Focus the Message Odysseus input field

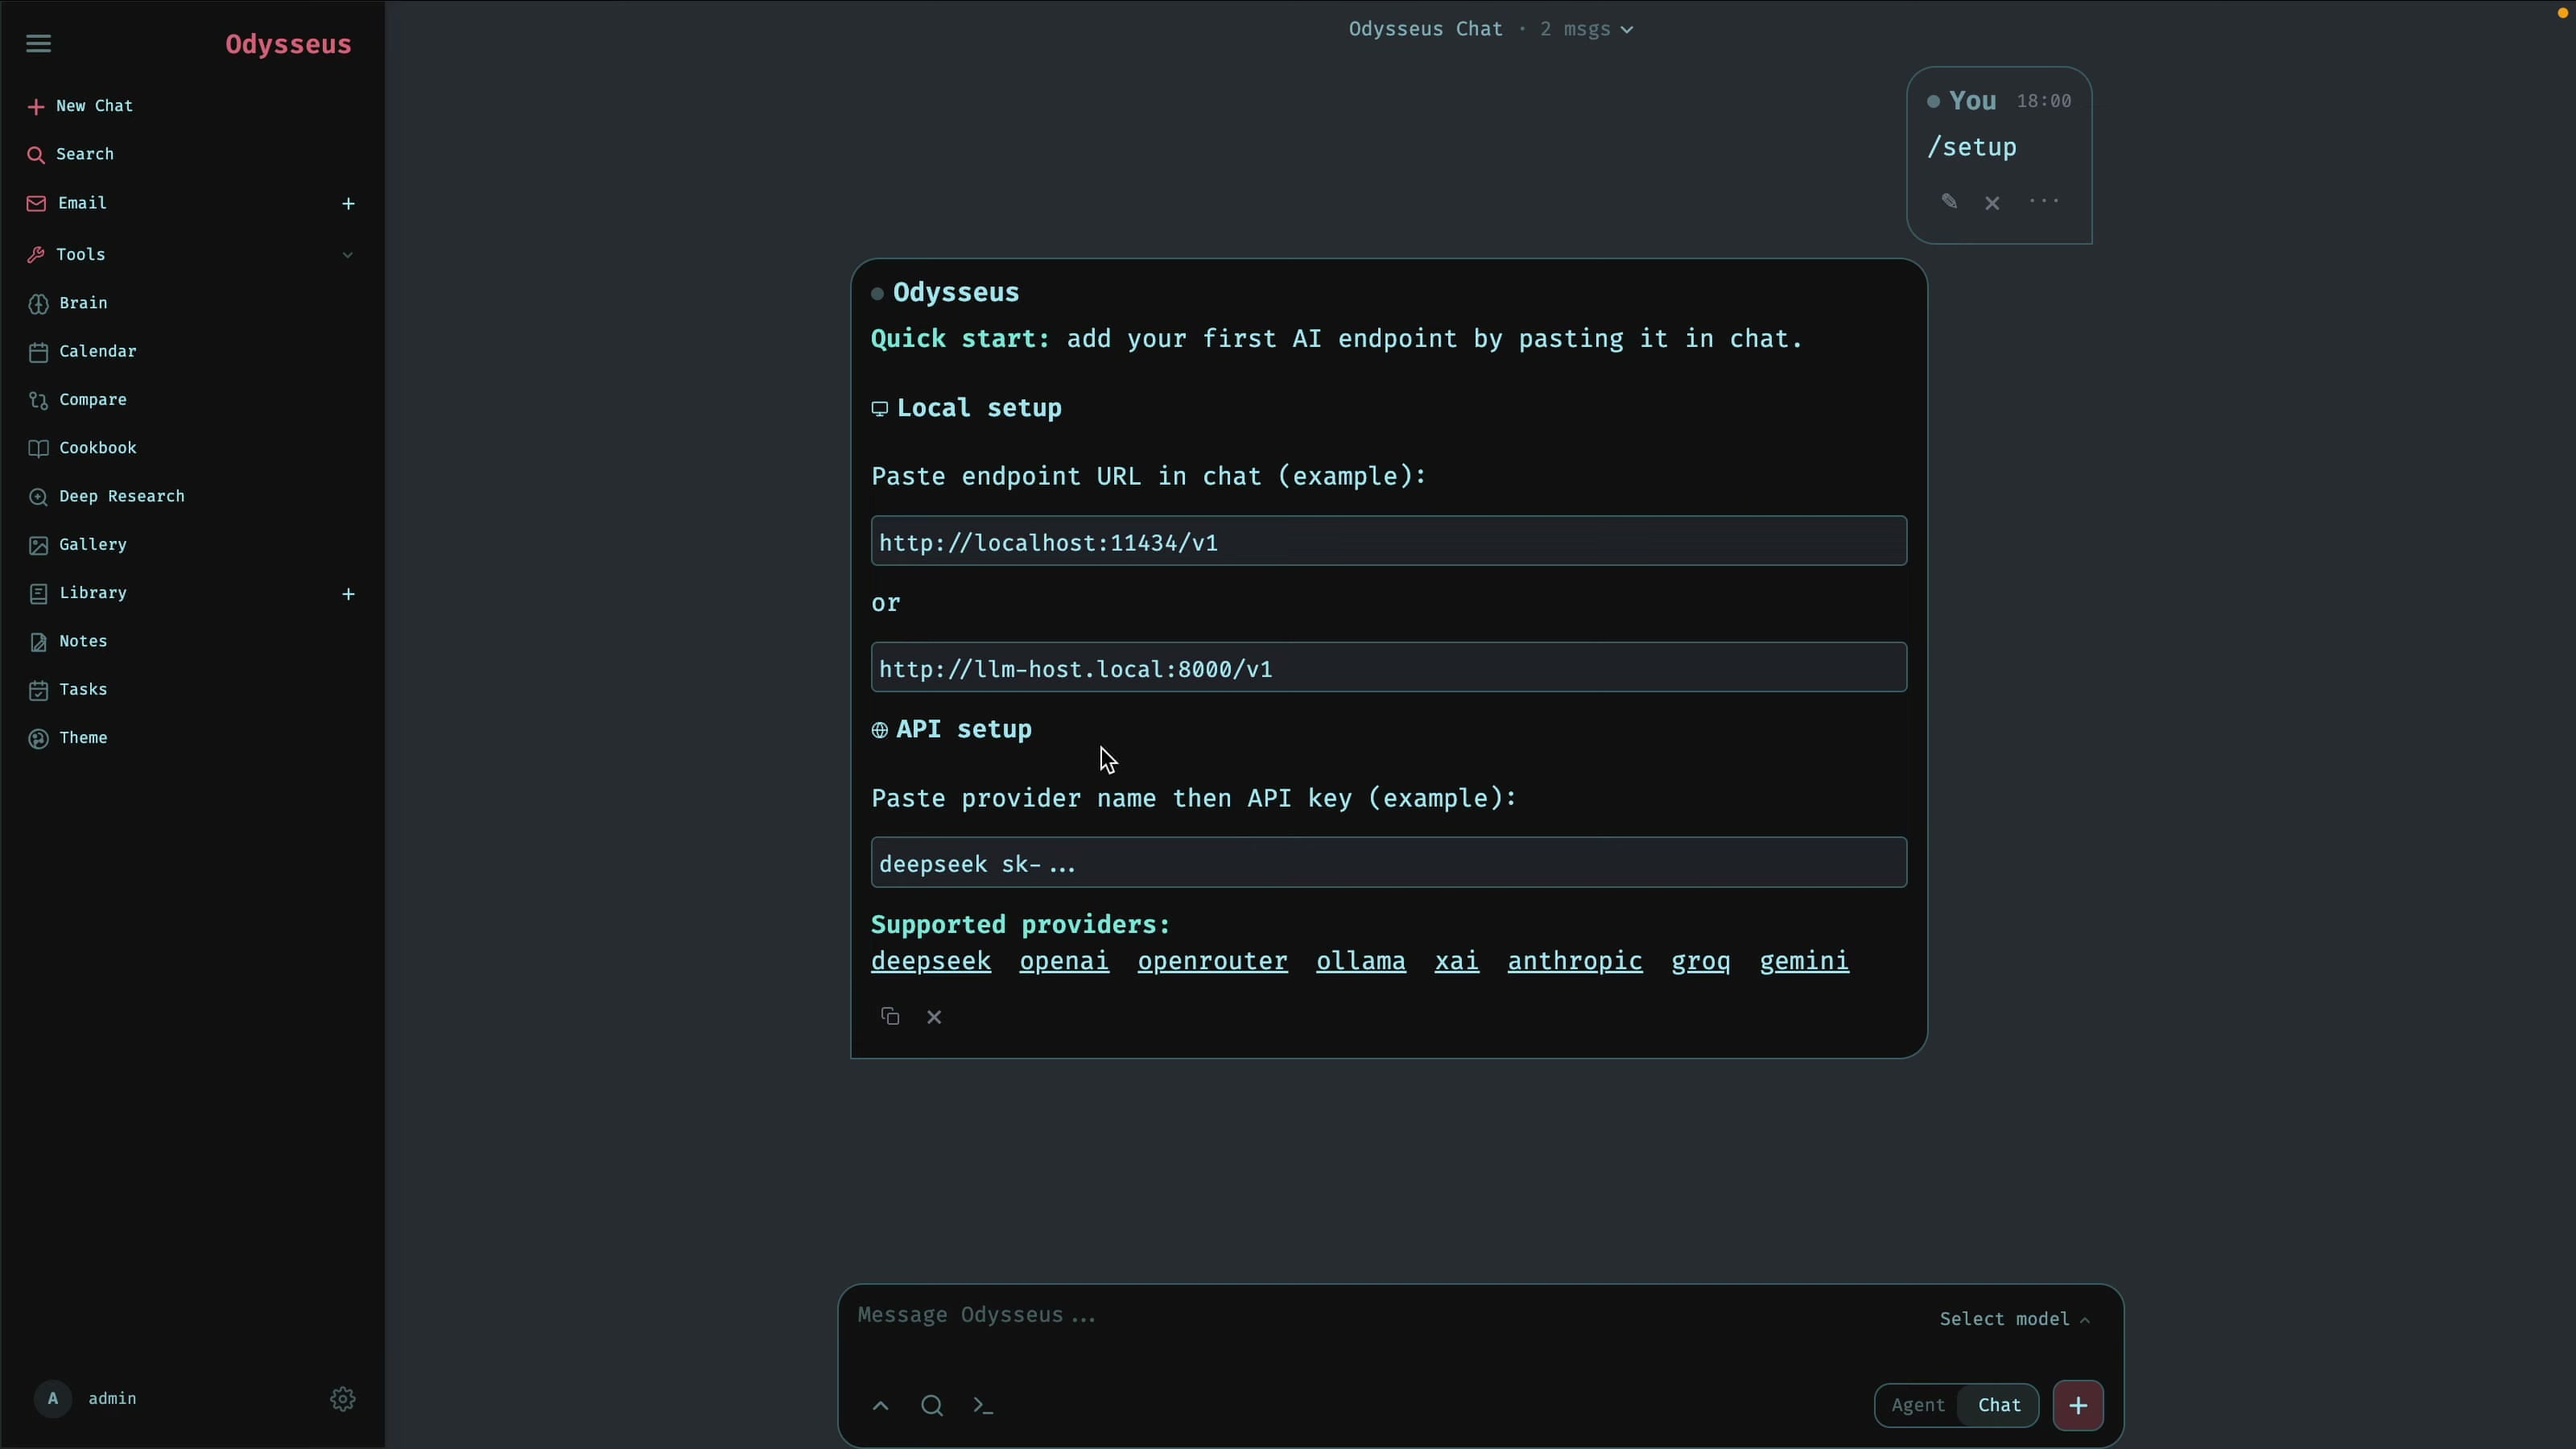(1380, 1316)
